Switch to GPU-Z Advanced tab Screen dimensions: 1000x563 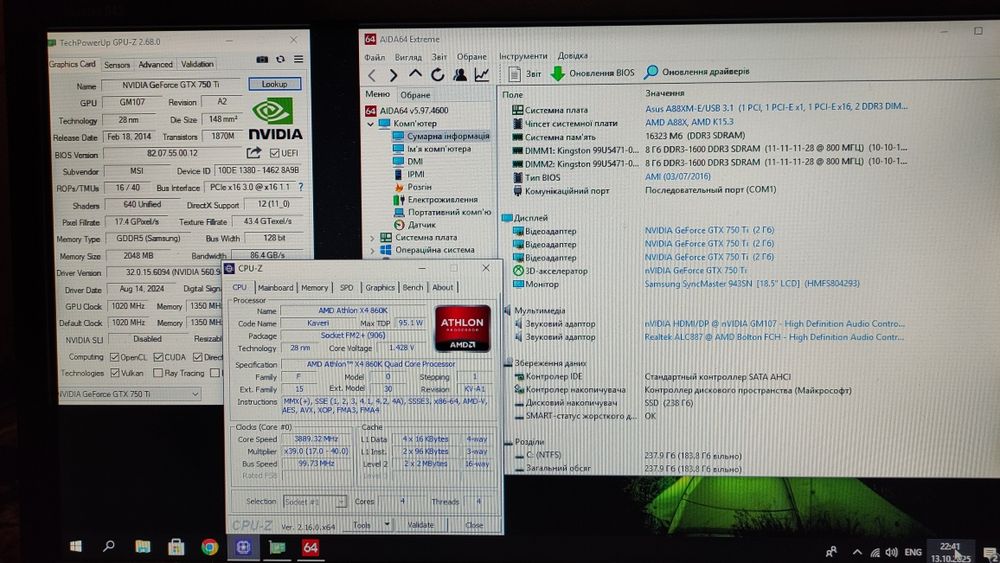coord(155,64)
